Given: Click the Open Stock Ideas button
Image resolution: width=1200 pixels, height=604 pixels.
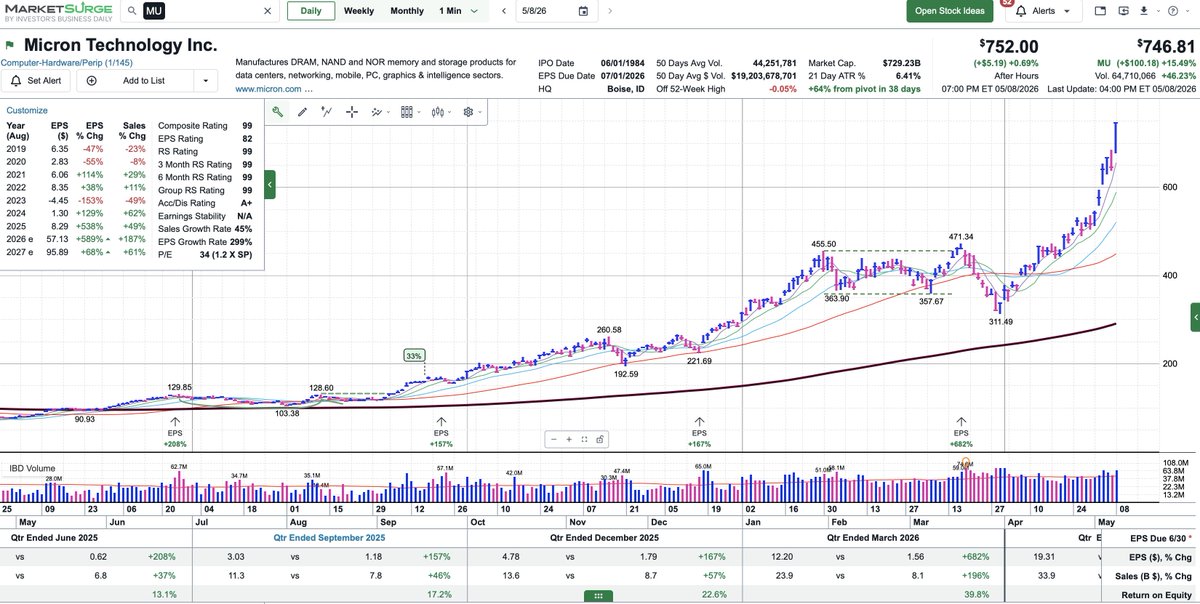Looking at the screenshot, I should pos(949,11).
